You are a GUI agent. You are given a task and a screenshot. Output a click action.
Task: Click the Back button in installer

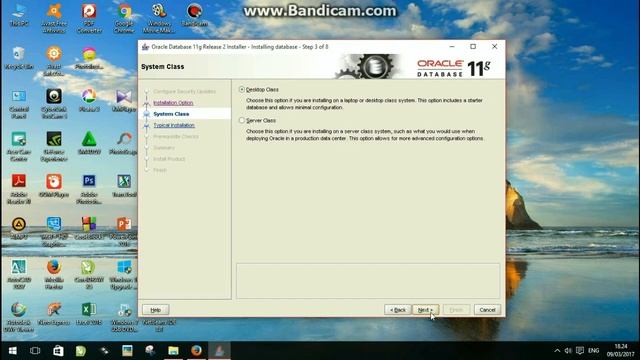tap(398, 310)
